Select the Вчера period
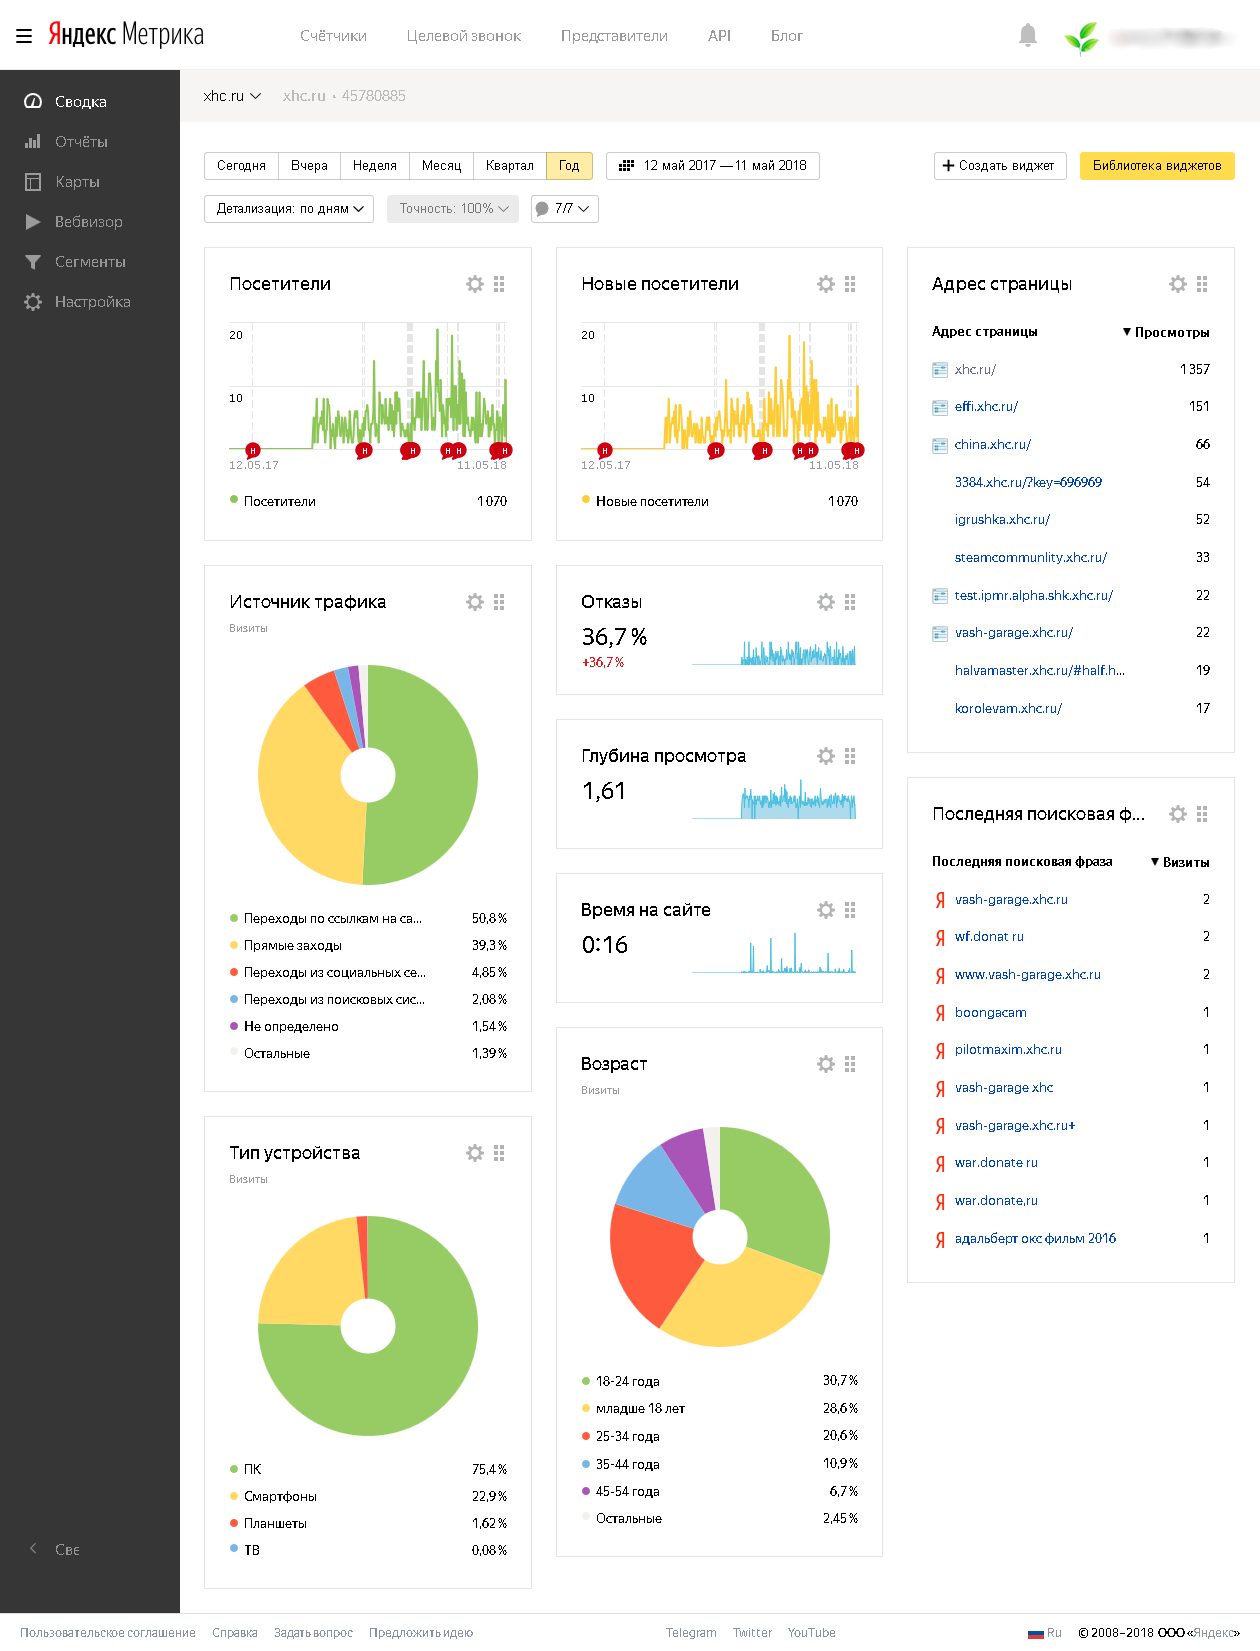Image resolution: width=1260 pixels, height=1651 pixels. (x=309, y=166)
